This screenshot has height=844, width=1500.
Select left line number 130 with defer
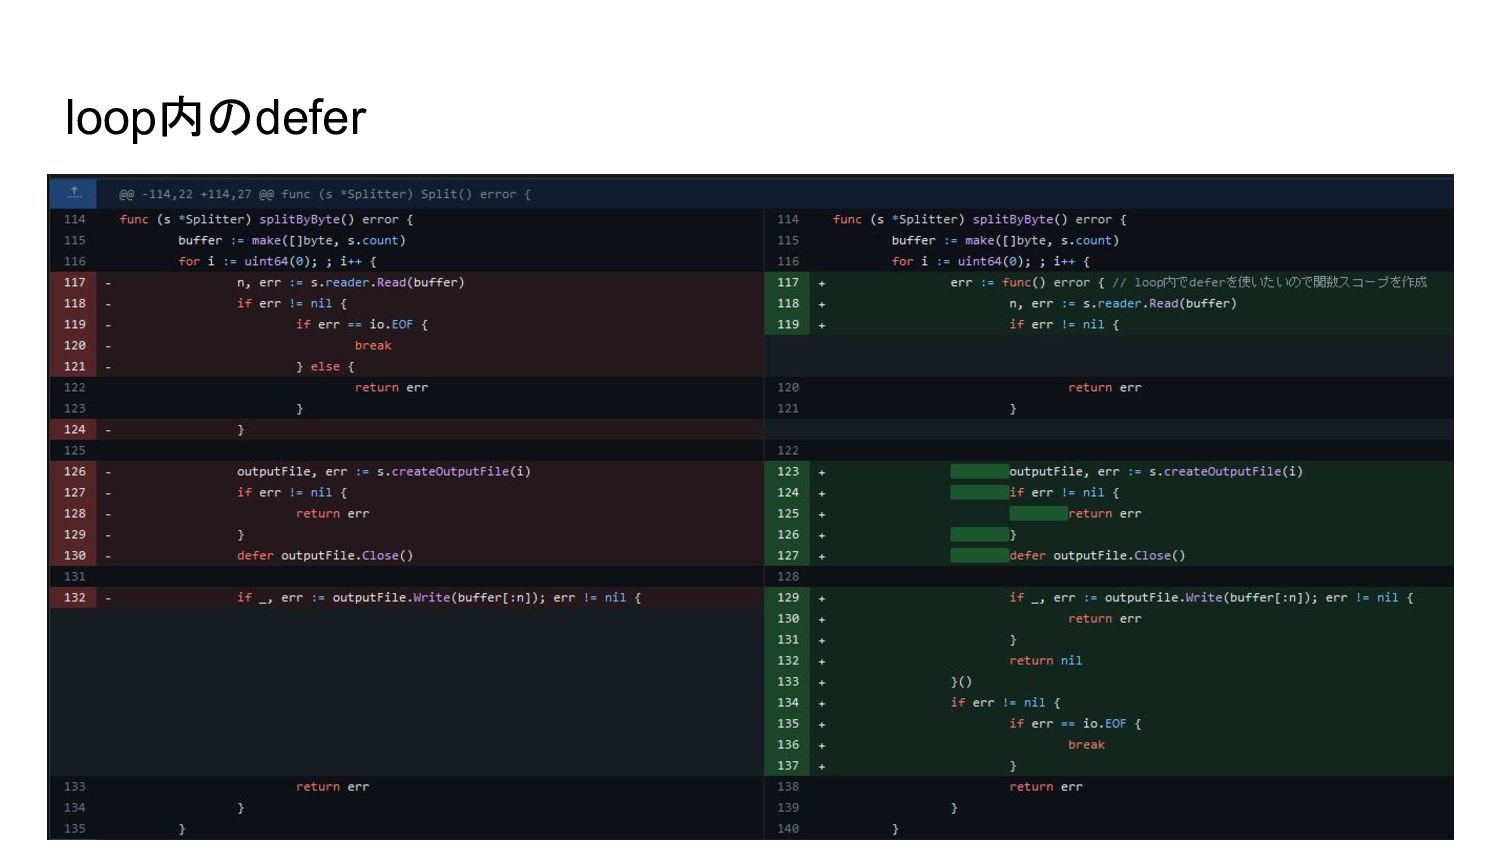tap(75, 556)
